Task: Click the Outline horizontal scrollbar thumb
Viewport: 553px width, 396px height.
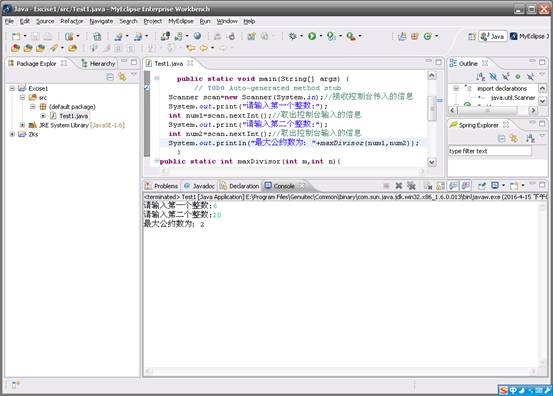Action: (x=487, y=110)
